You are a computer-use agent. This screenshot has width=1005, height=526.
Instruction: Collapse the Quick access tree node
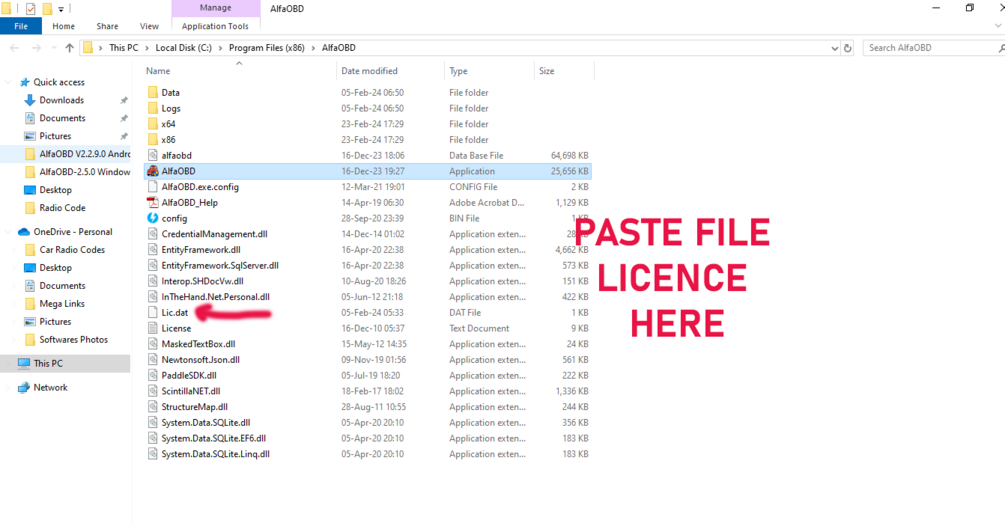tap(8, 82)
